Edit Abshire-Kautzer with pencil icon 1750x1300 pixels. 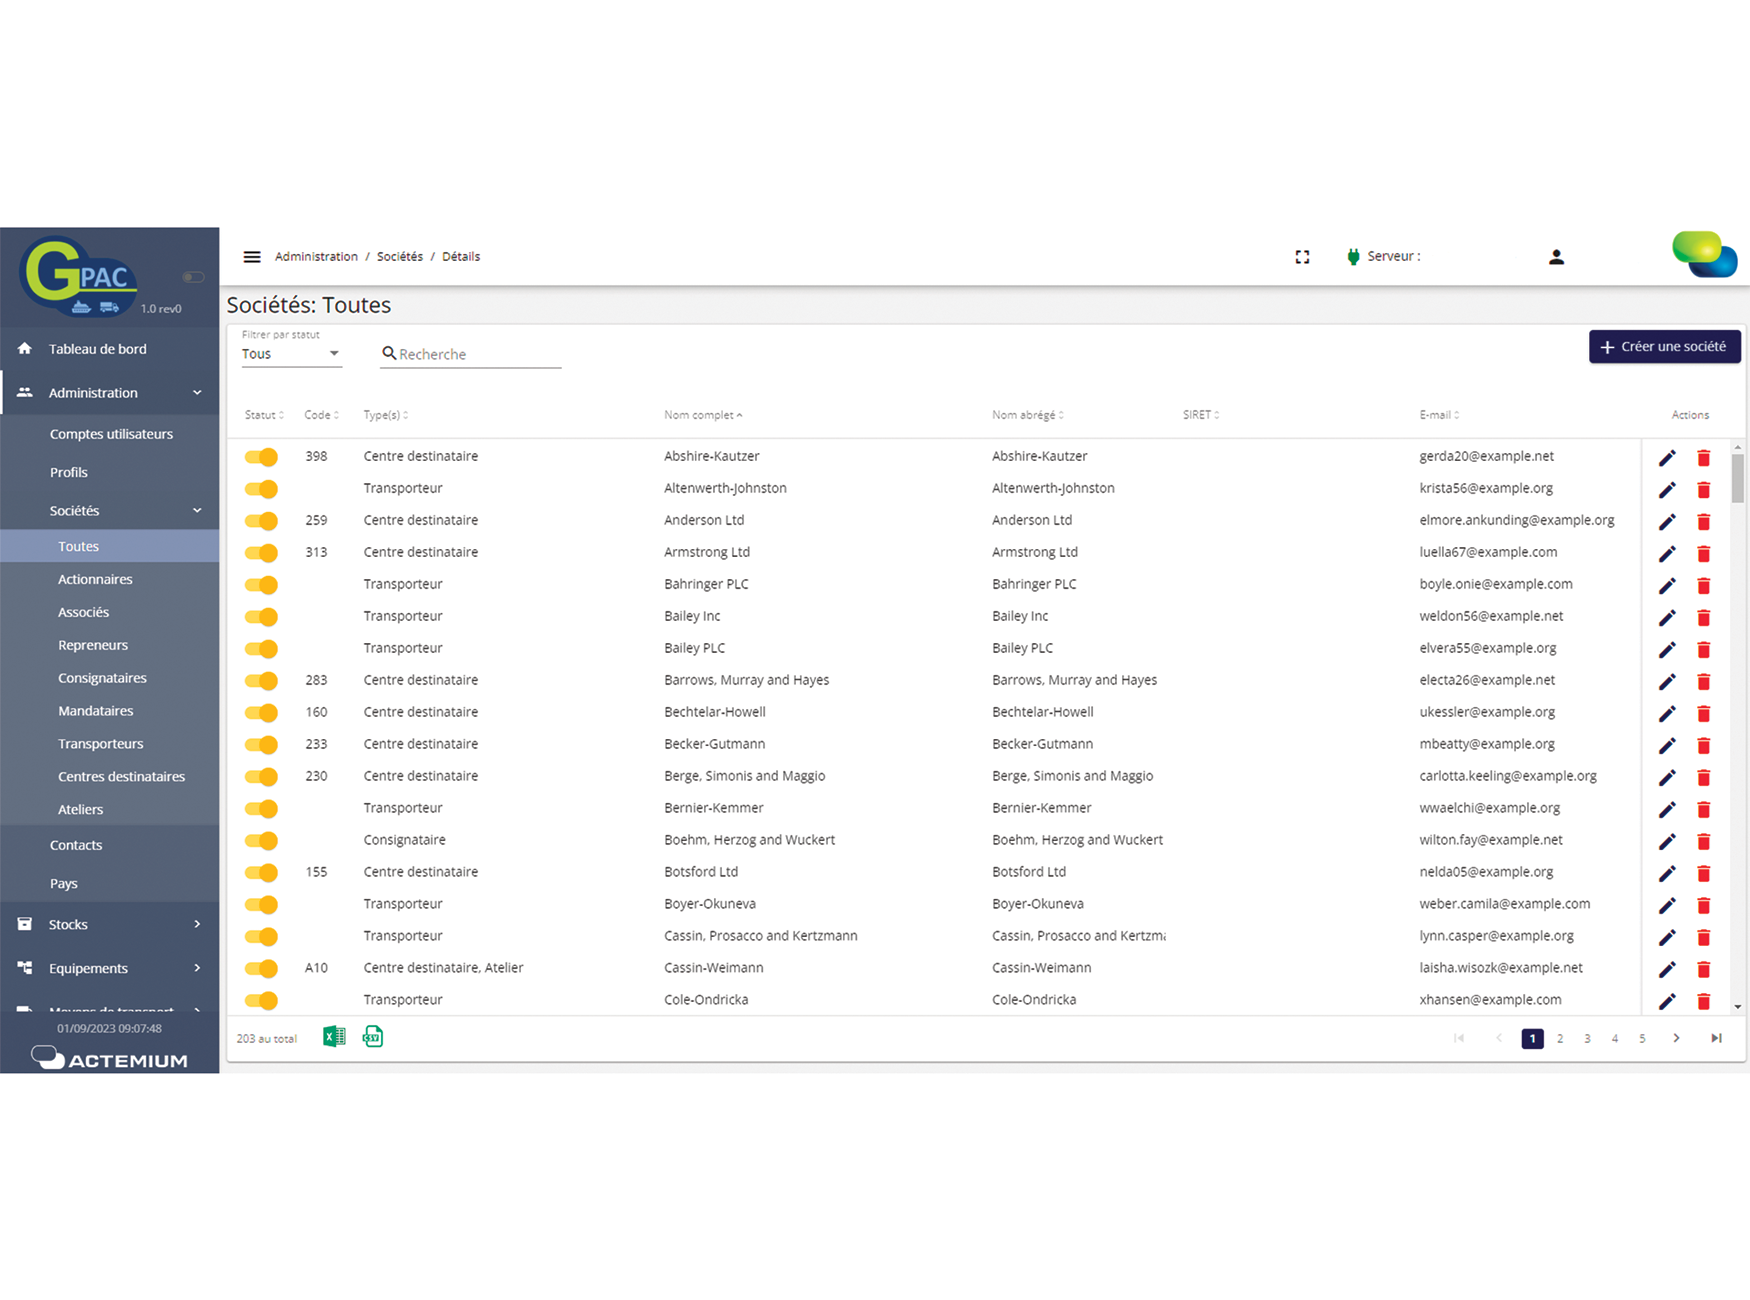(x=1667, y=458)
